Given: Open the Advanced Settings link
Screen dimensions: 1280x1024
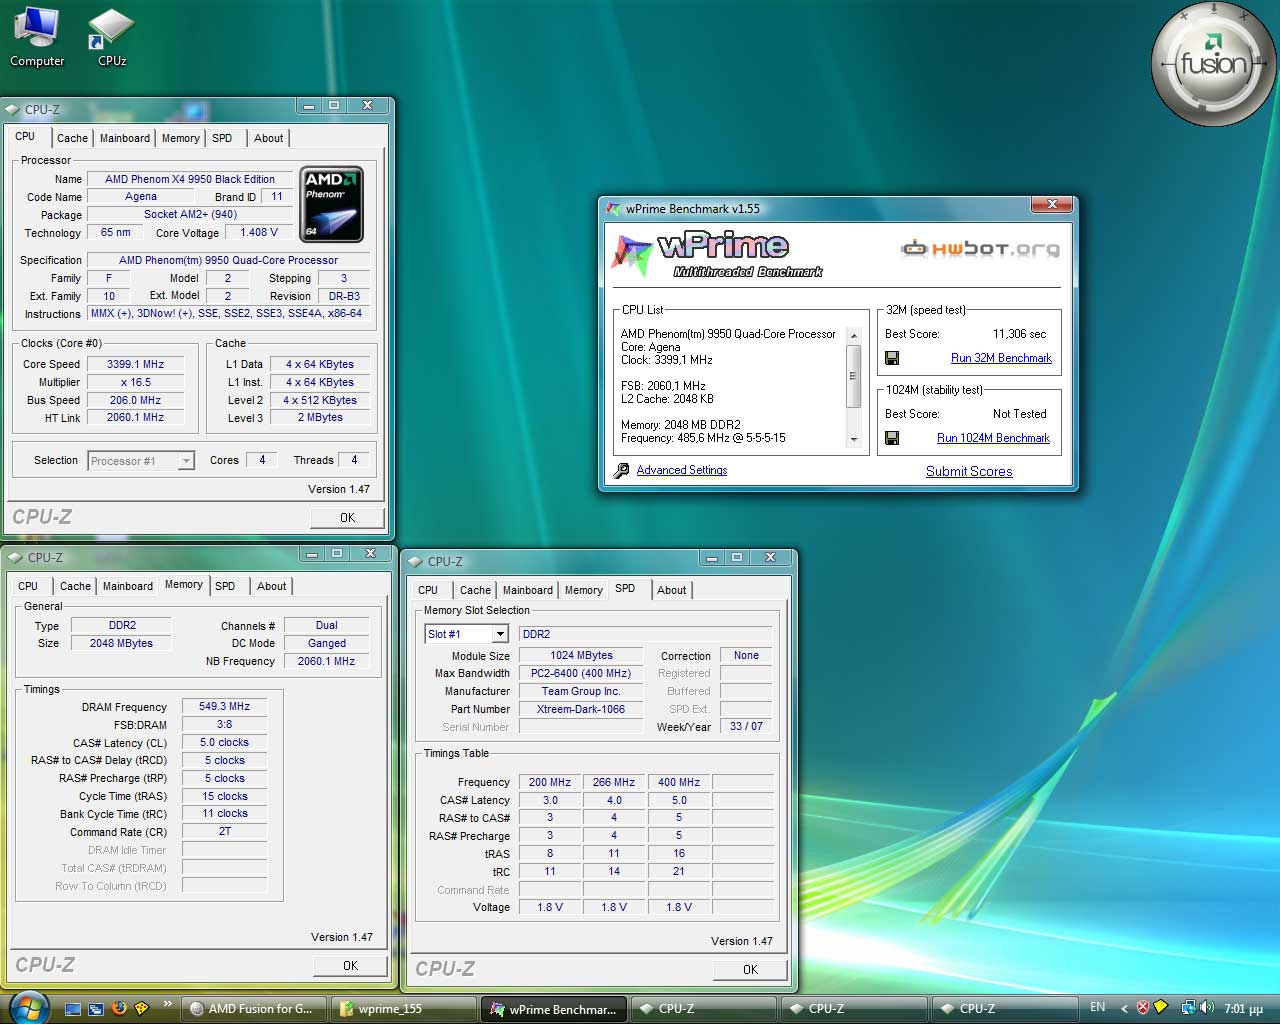Looking at the screenshot, I should click(682, 470).
